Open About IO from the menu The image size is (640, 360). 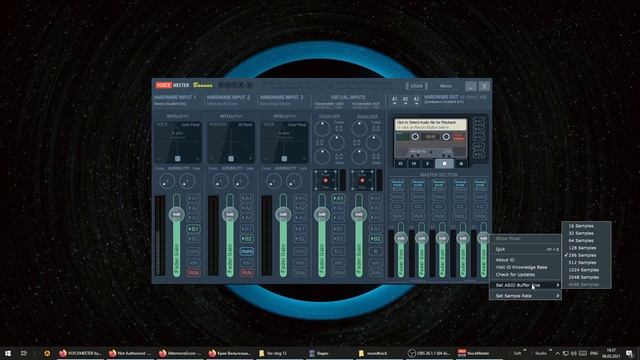[x=525, y=260]
